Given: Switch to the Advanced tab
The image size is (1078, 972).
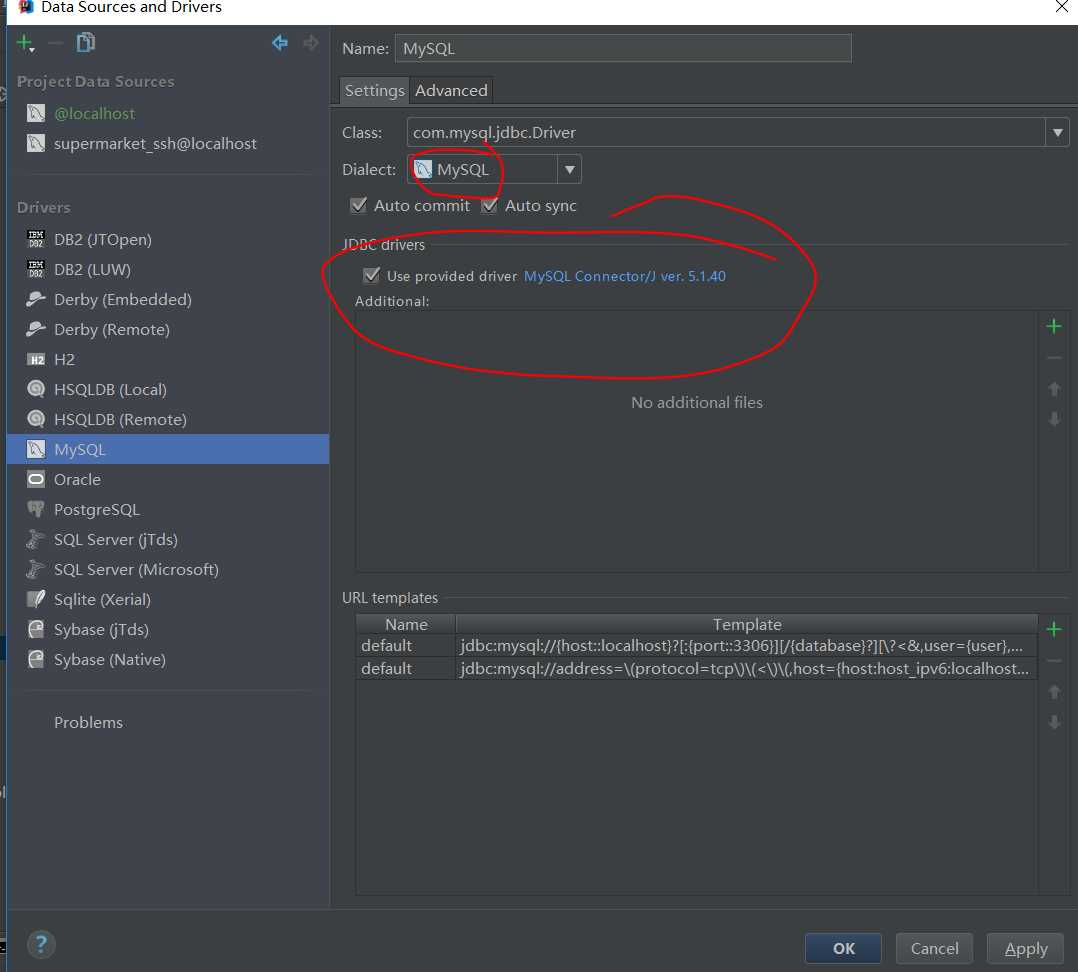Looking at the screenshot, I should pos(451,90).
